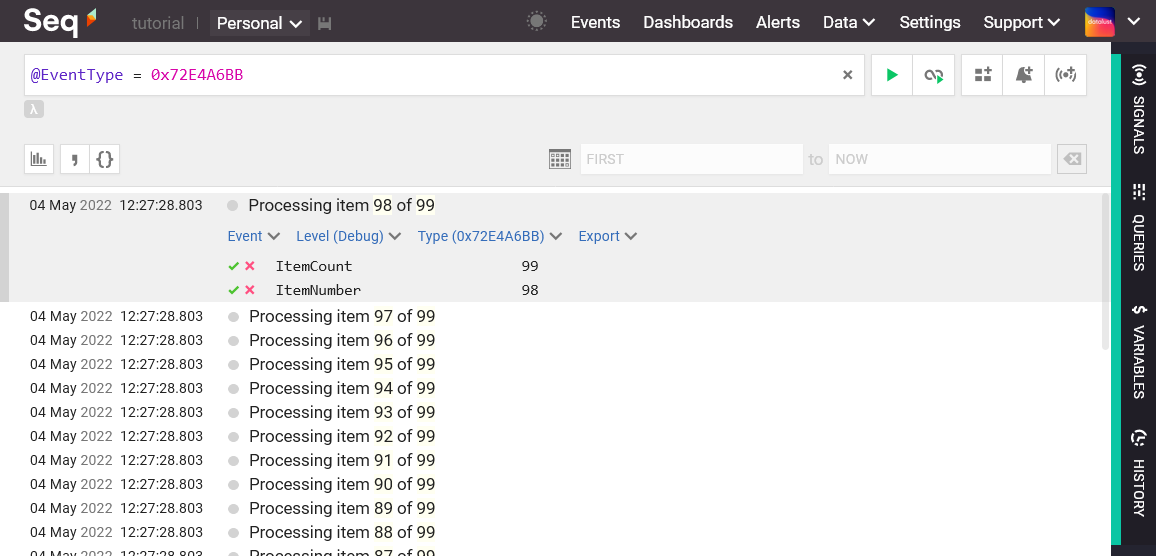Expand the 'Processing item 97 of 99' event
This screenshot has height=556, width=1156.
point(342,316)
